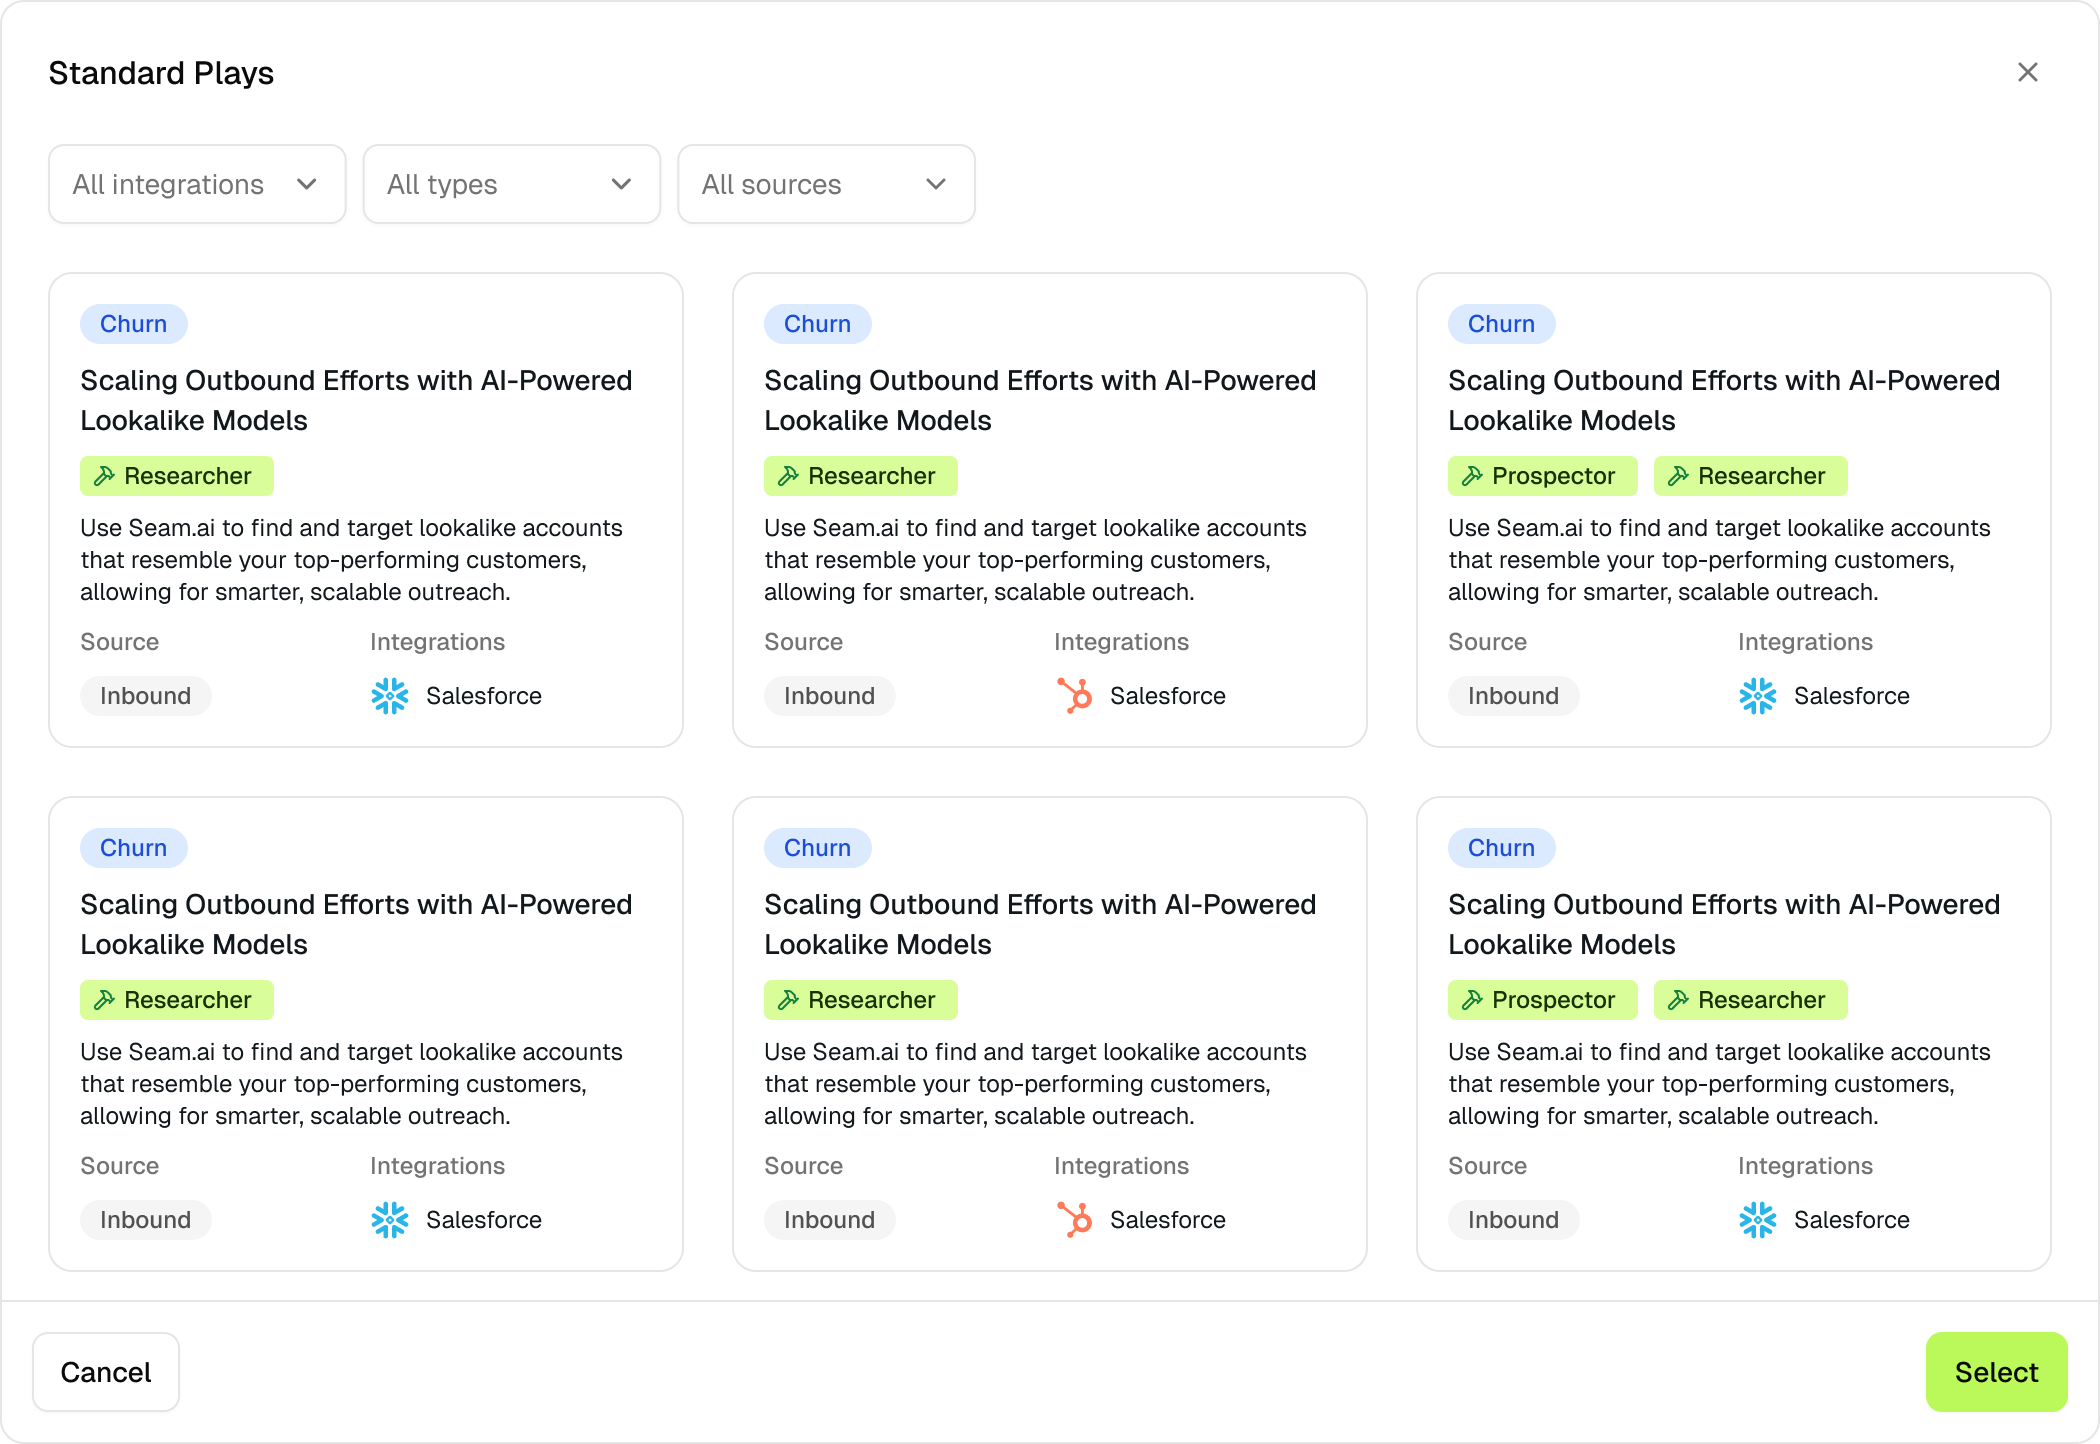This screenshot has height=1444, width=2100.
Task: Click the Churn badge on bottom-right card
Action: [x=1501, y=848]
